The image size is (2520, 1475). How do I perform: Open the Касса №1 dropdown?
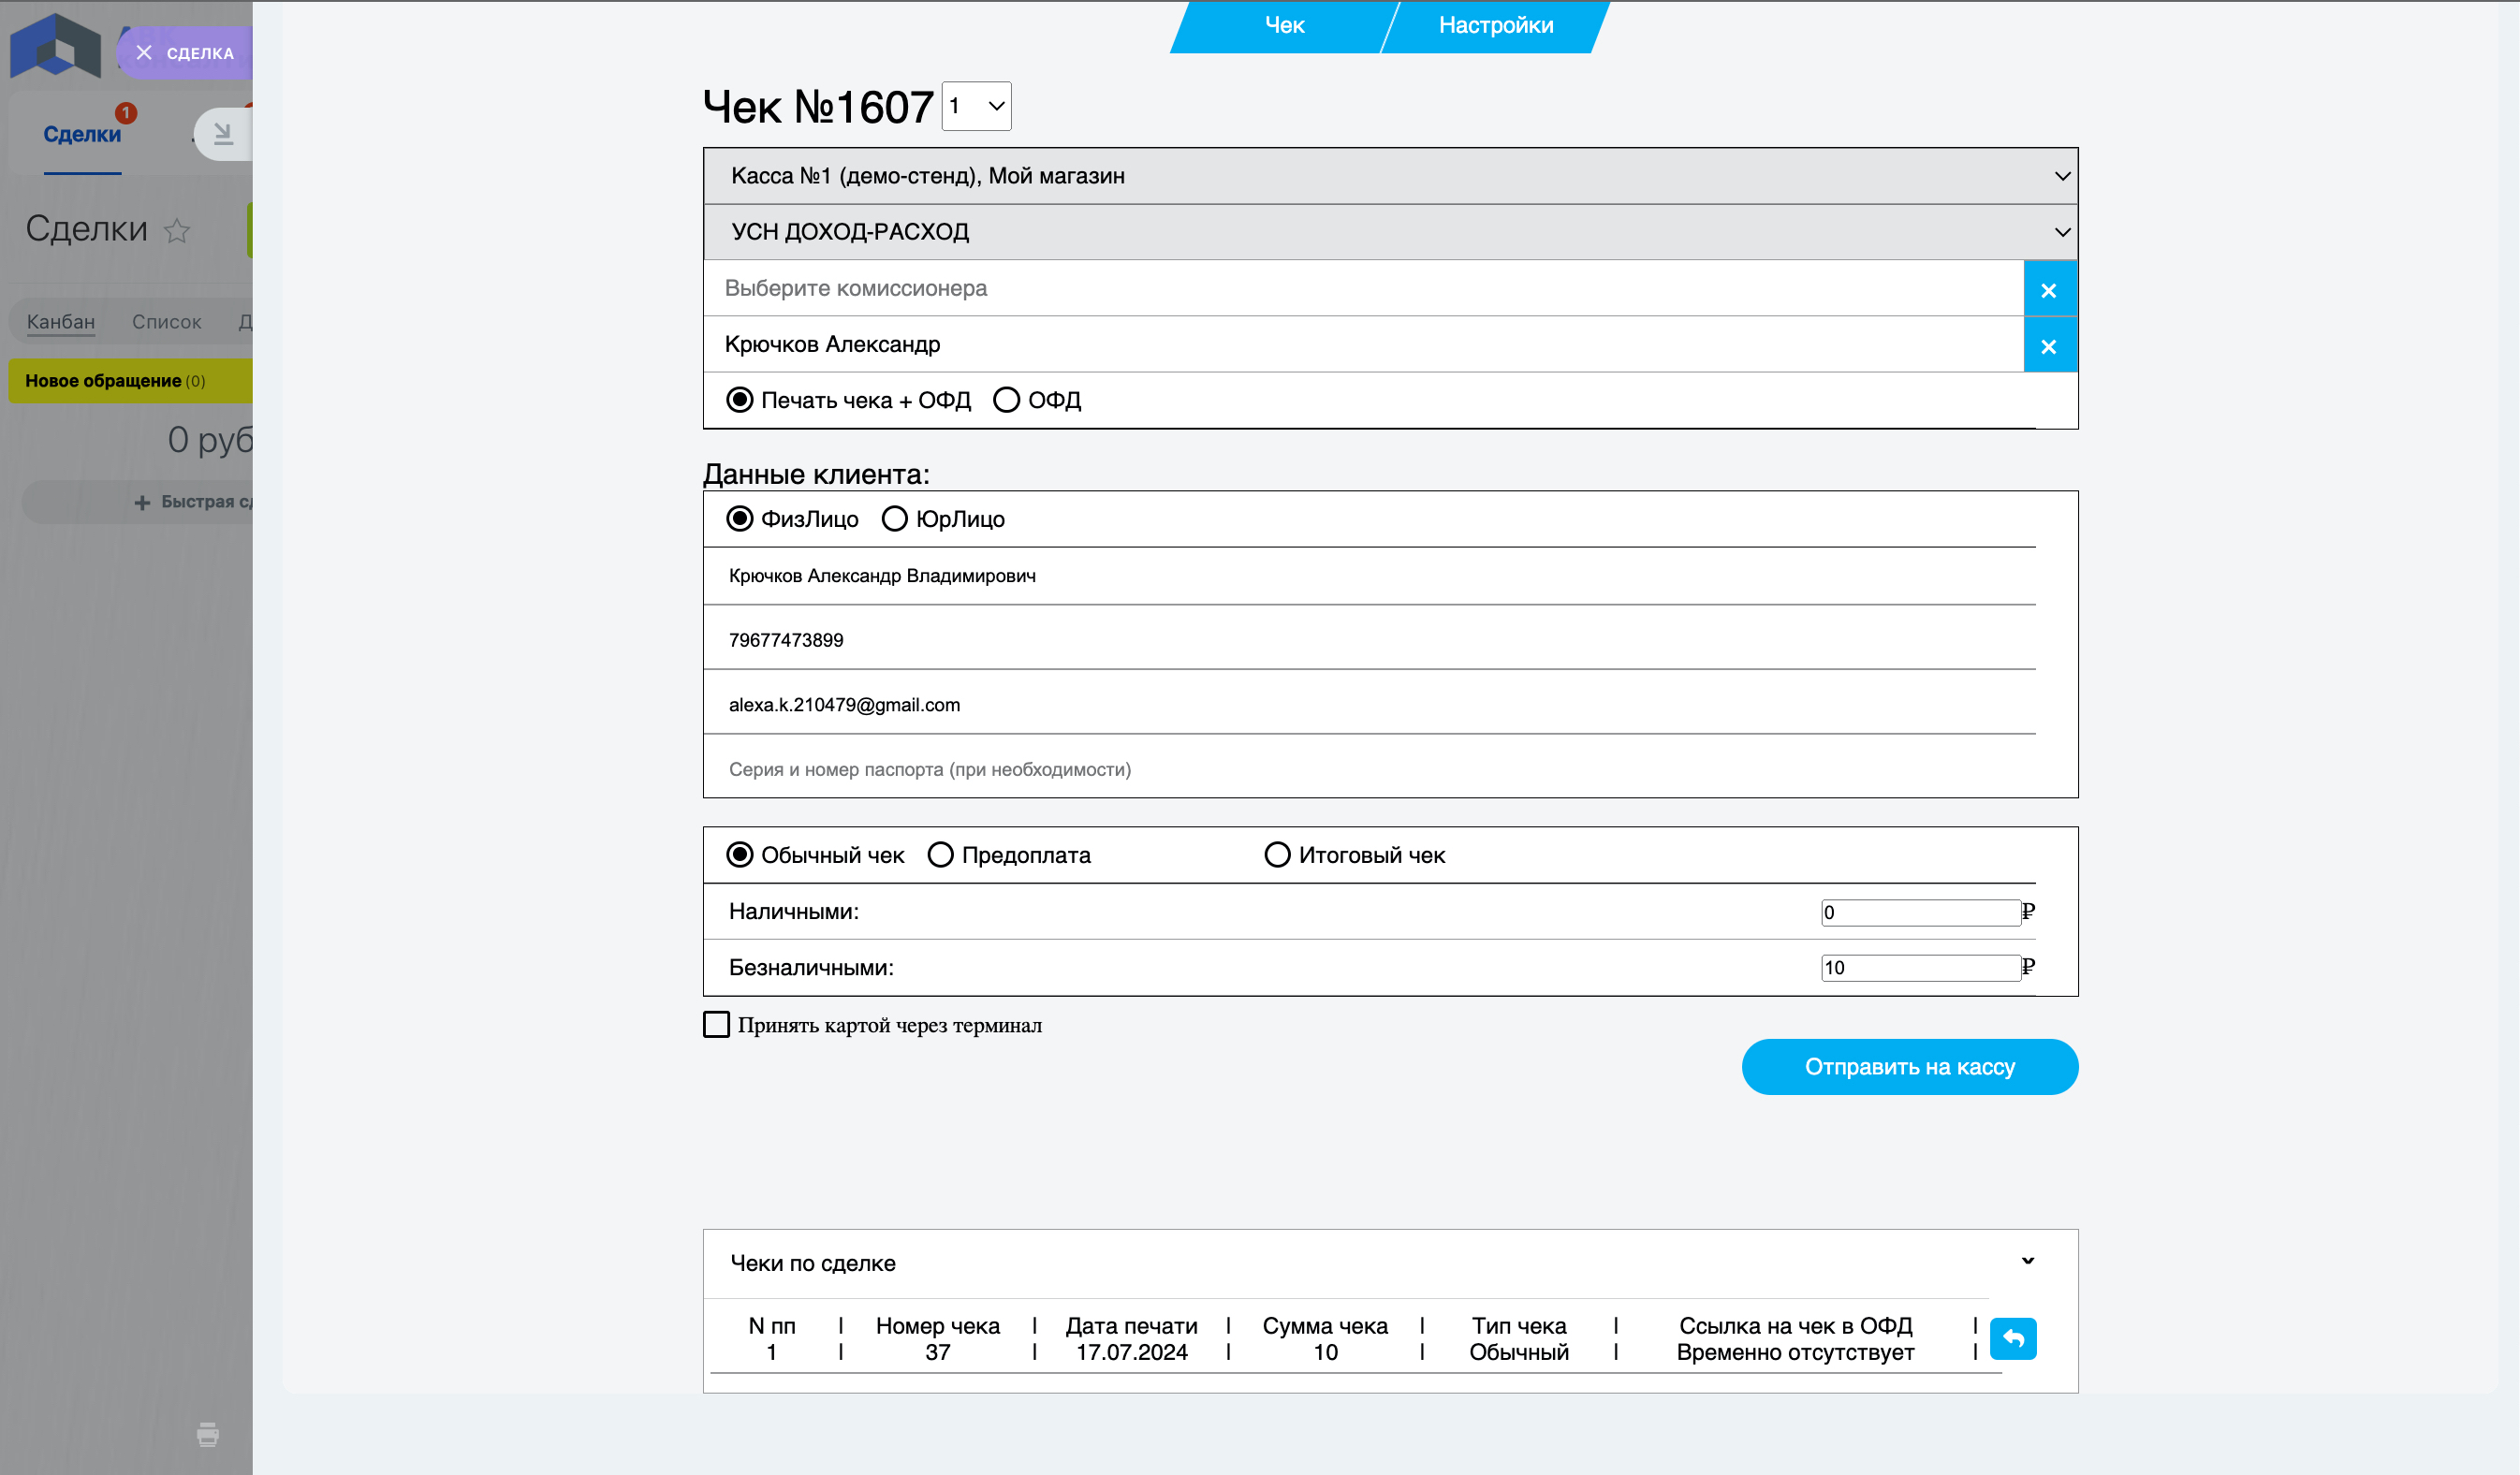click(1390, 176)
